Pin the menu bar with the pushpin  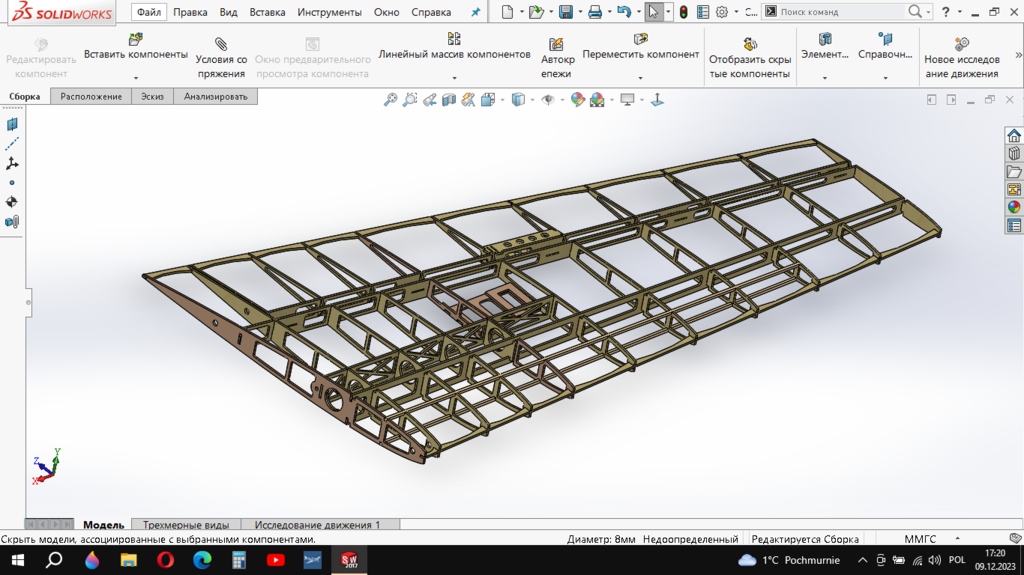point(475,13)
